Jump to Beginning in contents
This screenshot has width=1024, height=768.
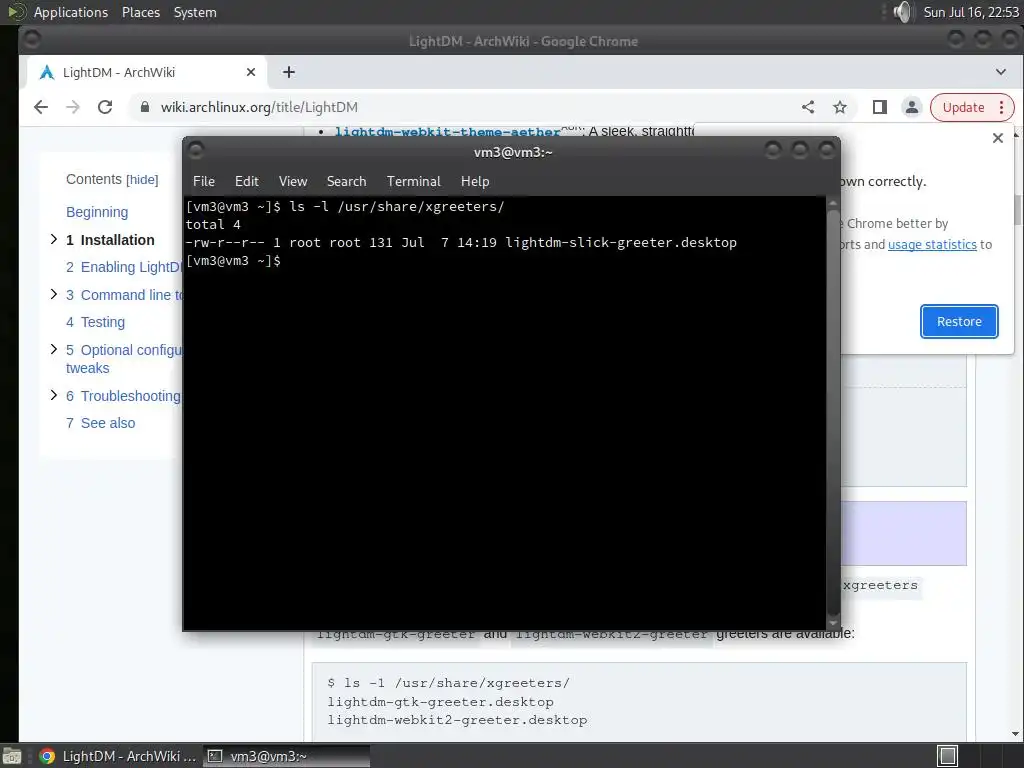[x=97, y=212]
